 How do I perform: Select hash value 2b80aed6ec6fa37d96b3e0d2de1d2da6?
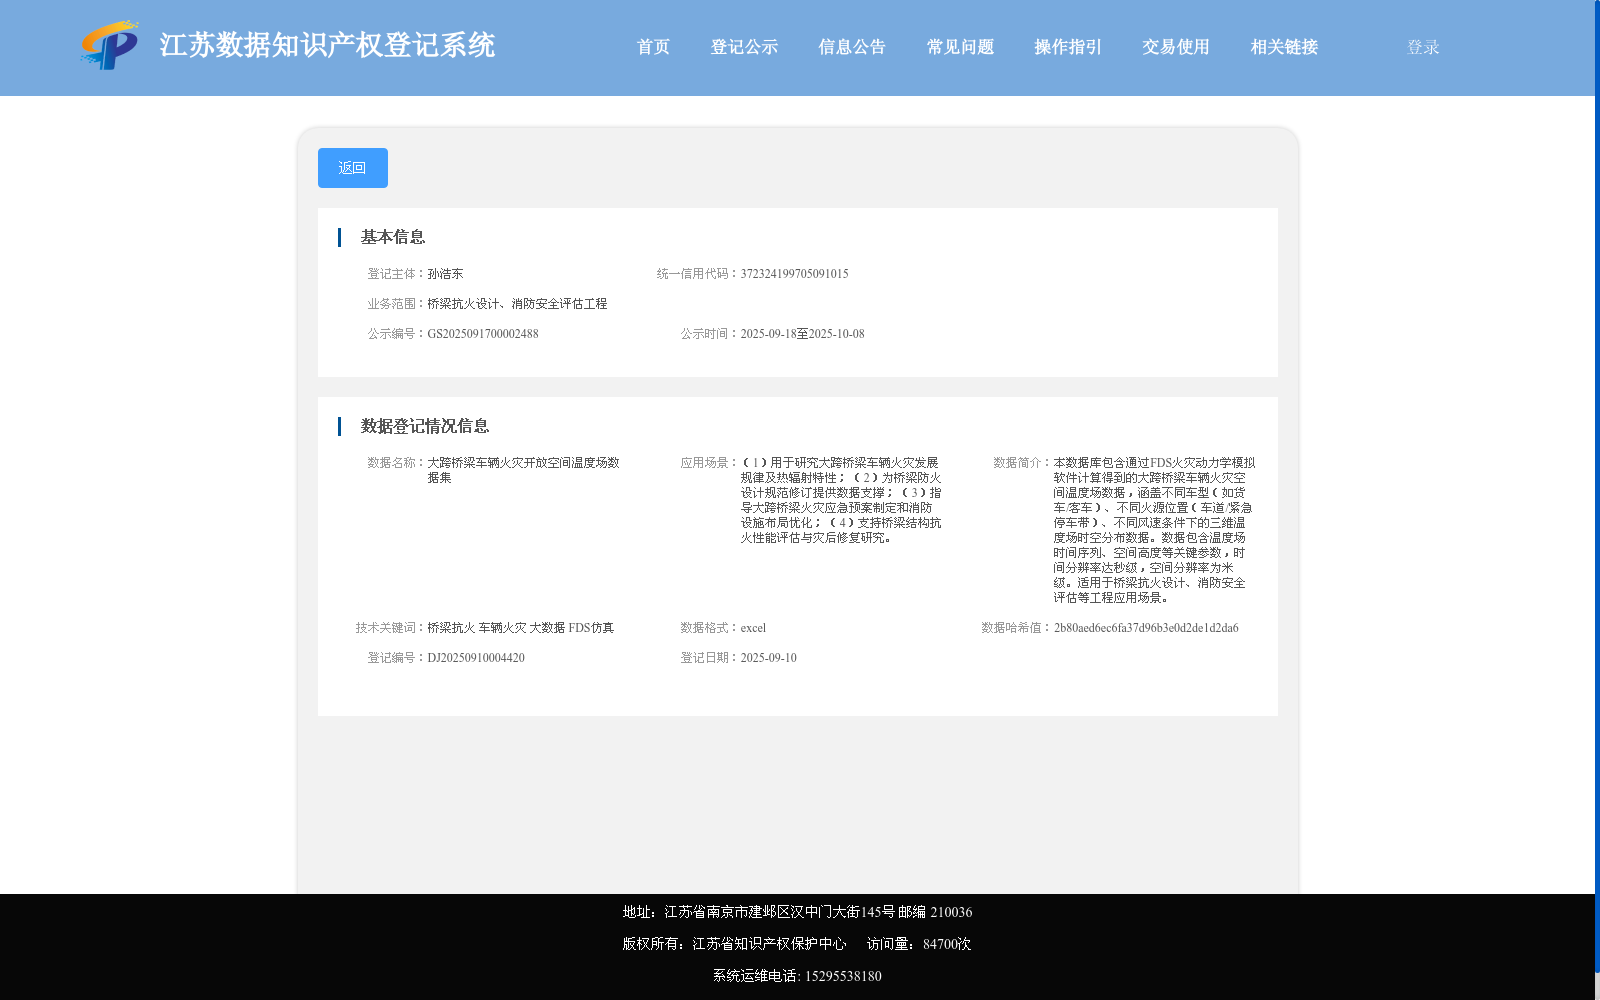1146,628
